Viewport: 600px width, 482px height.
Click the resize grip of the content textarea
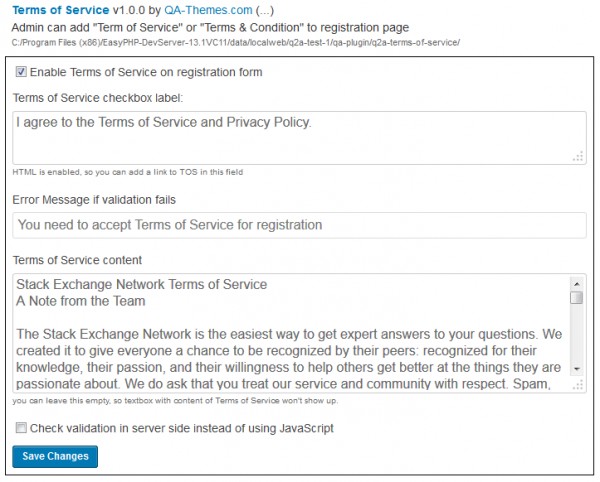pos(579,384)
